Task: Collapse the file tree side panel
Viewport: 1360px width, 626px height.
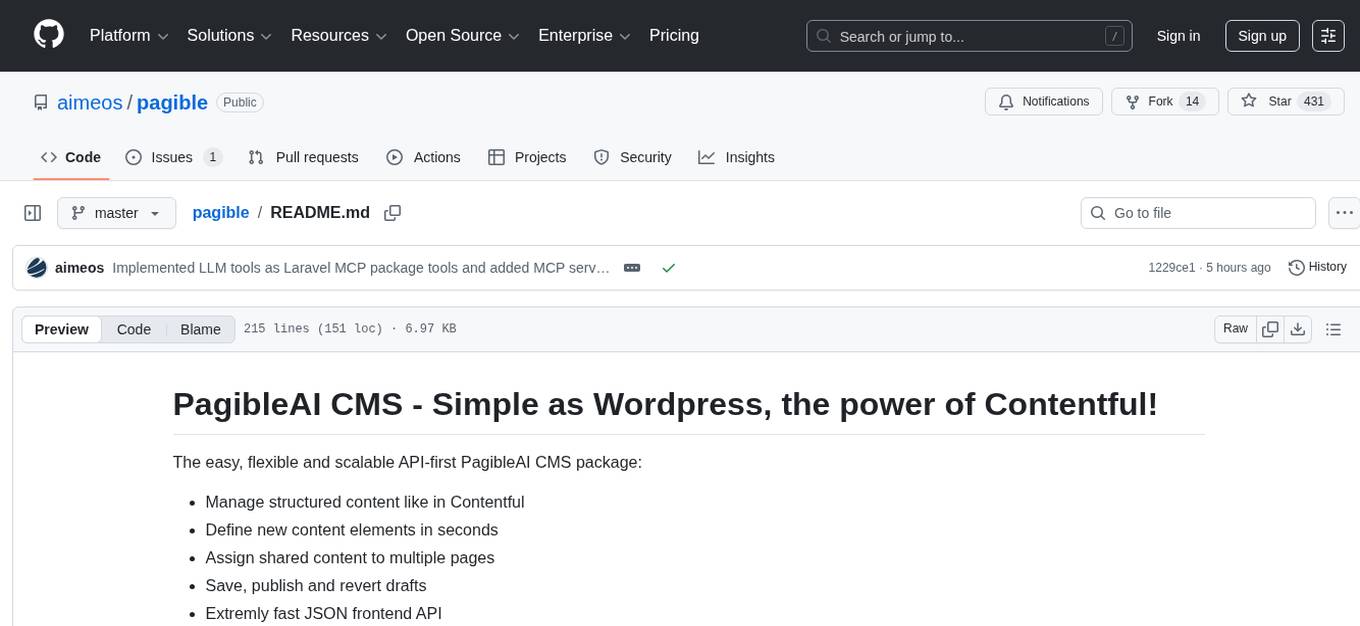Action: tap(32, 213)
